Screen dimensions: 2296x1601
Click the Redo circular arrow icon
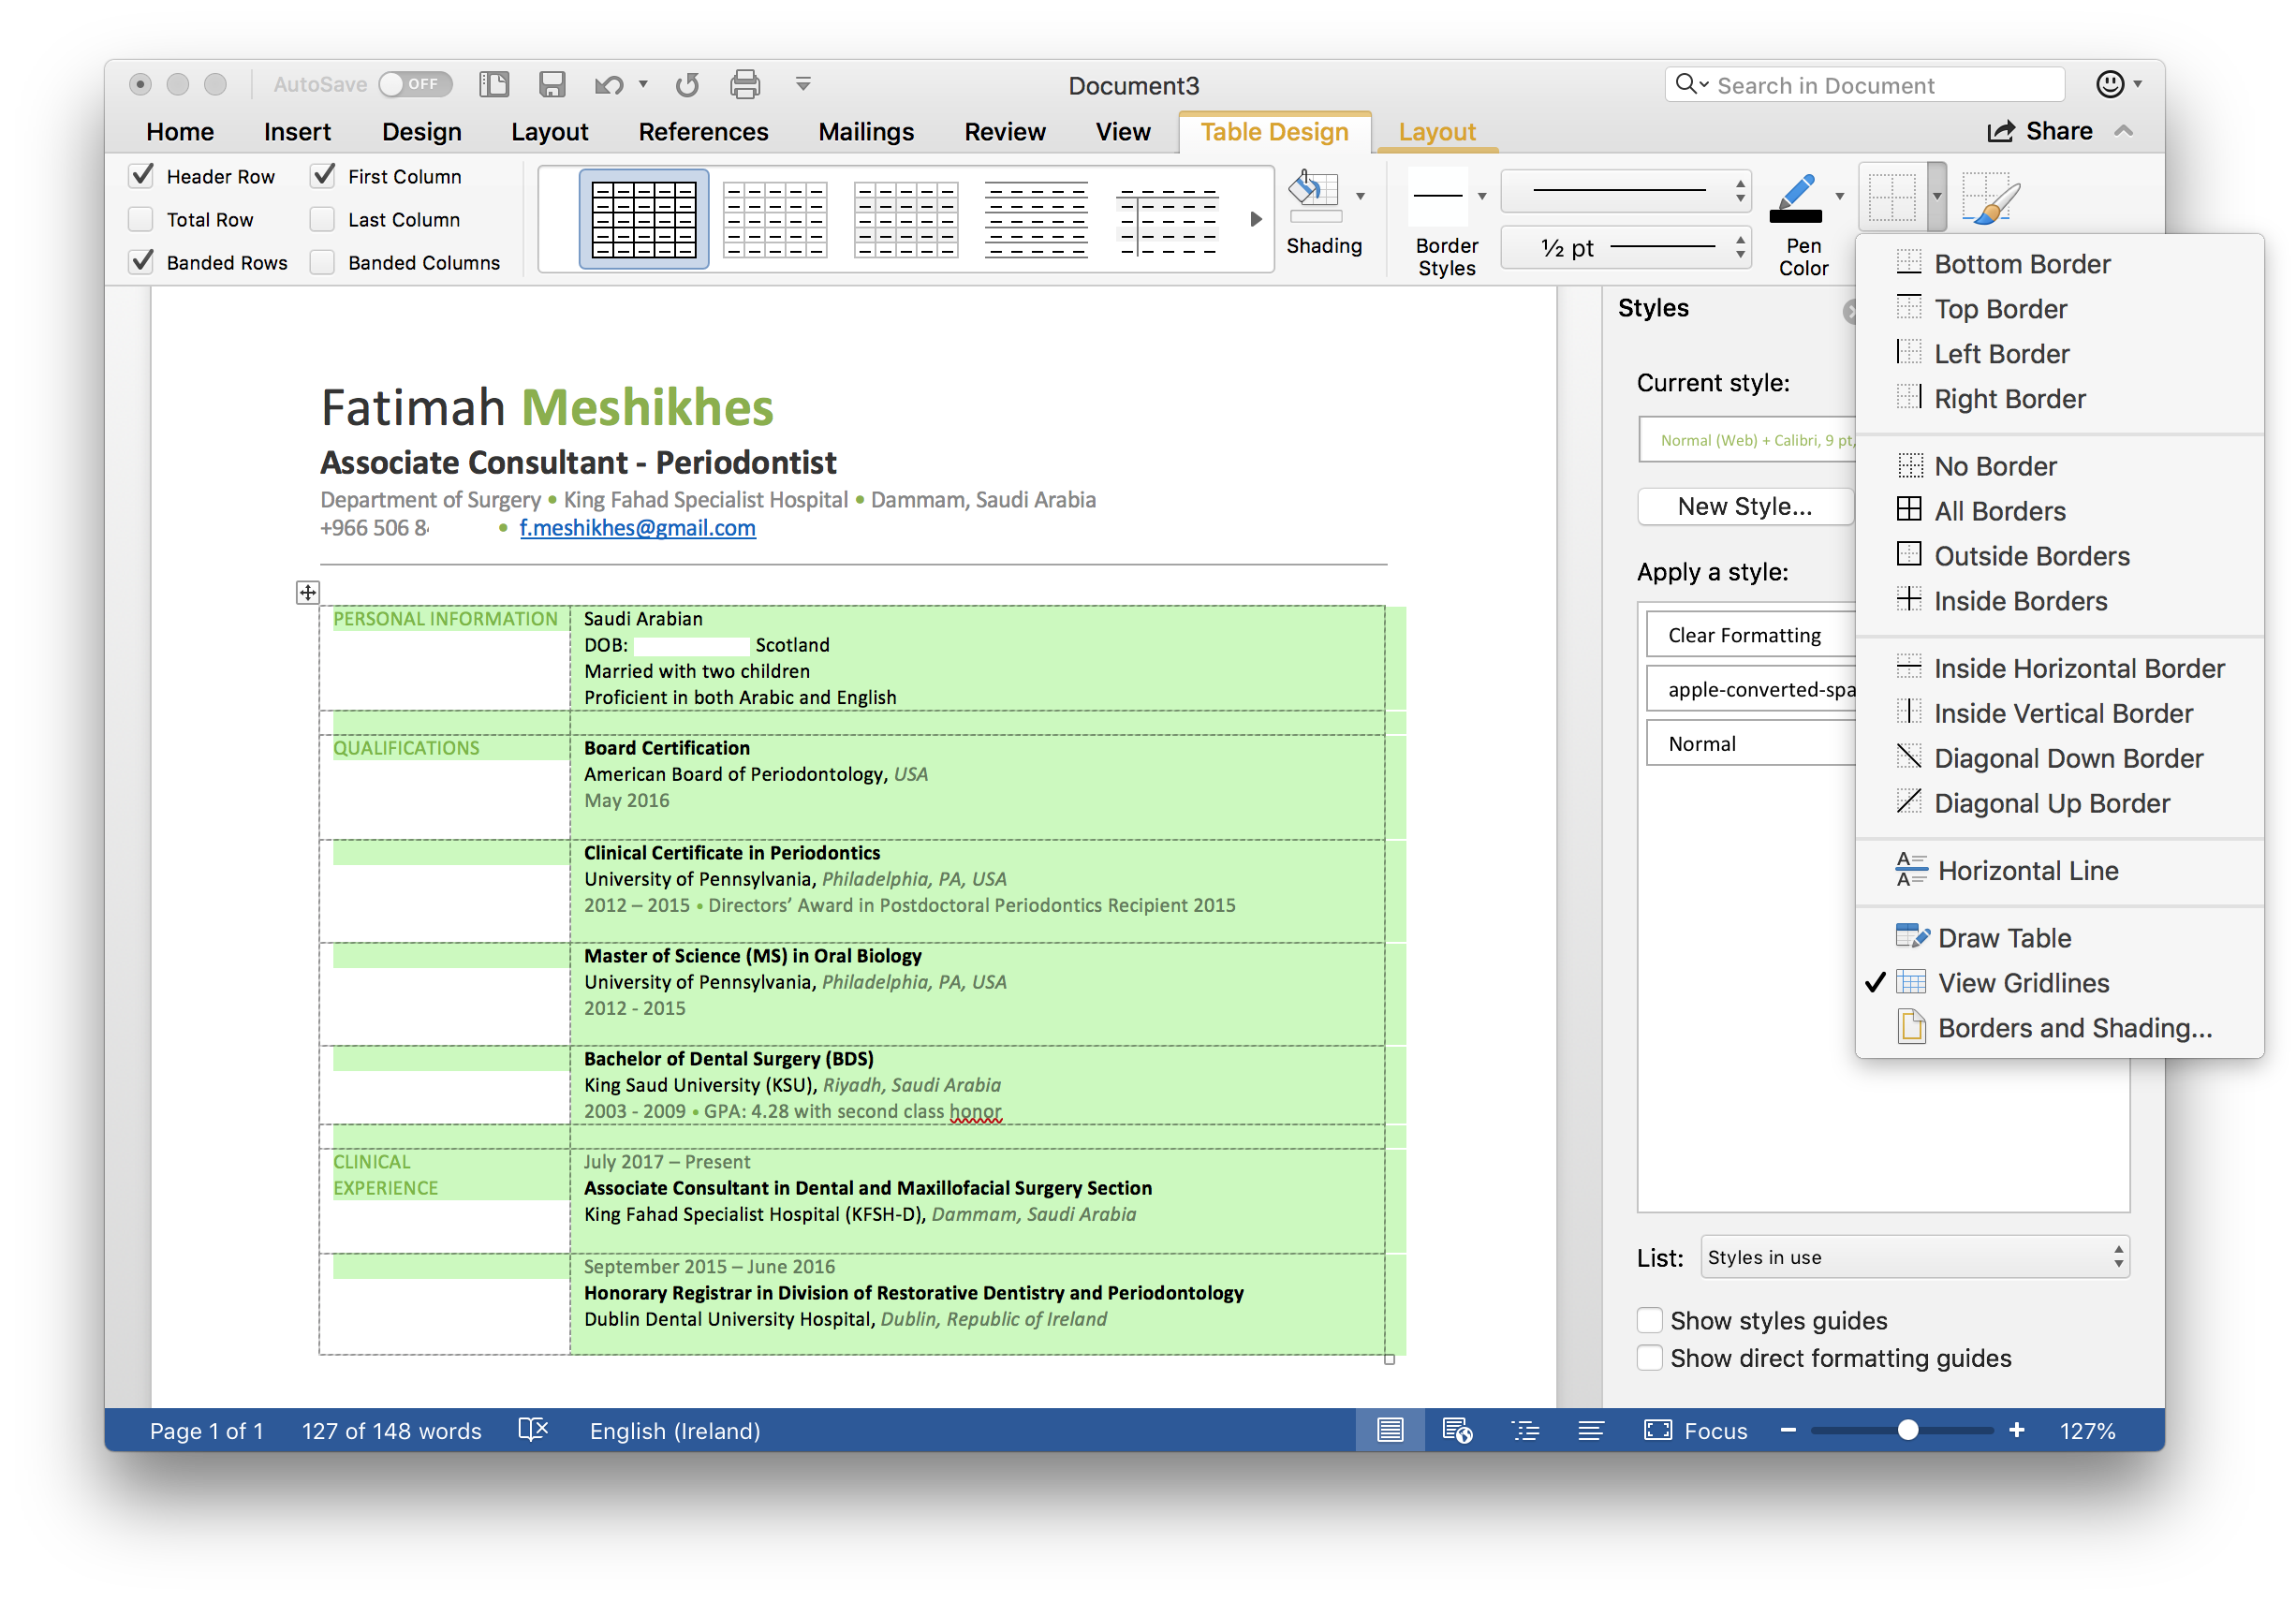click(686, 85)
